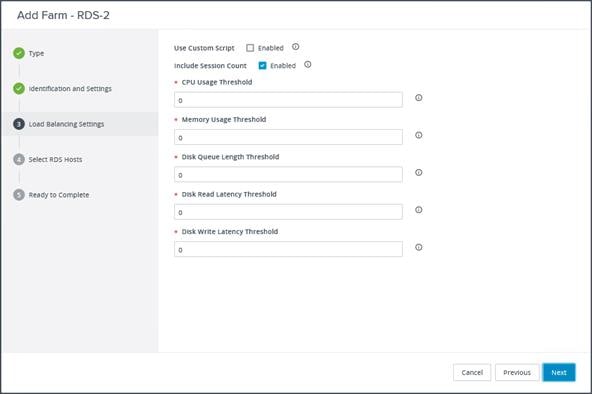The height and width of the screenshot is (394, 592).
Task: Open the info icon for Memory Usage Threshold
Action: (x=419, y=135)
